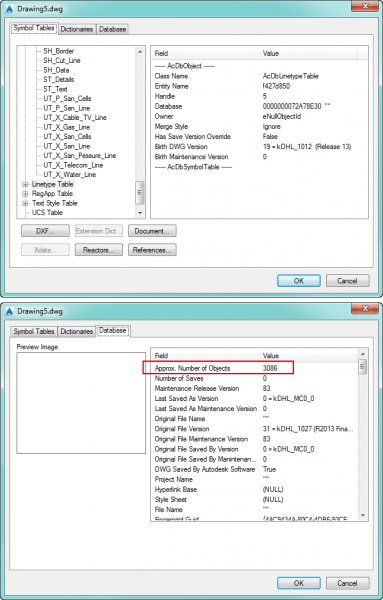383x600 pixels.
Task: Click Value column header in lower dialog
Action: [309, 355]
